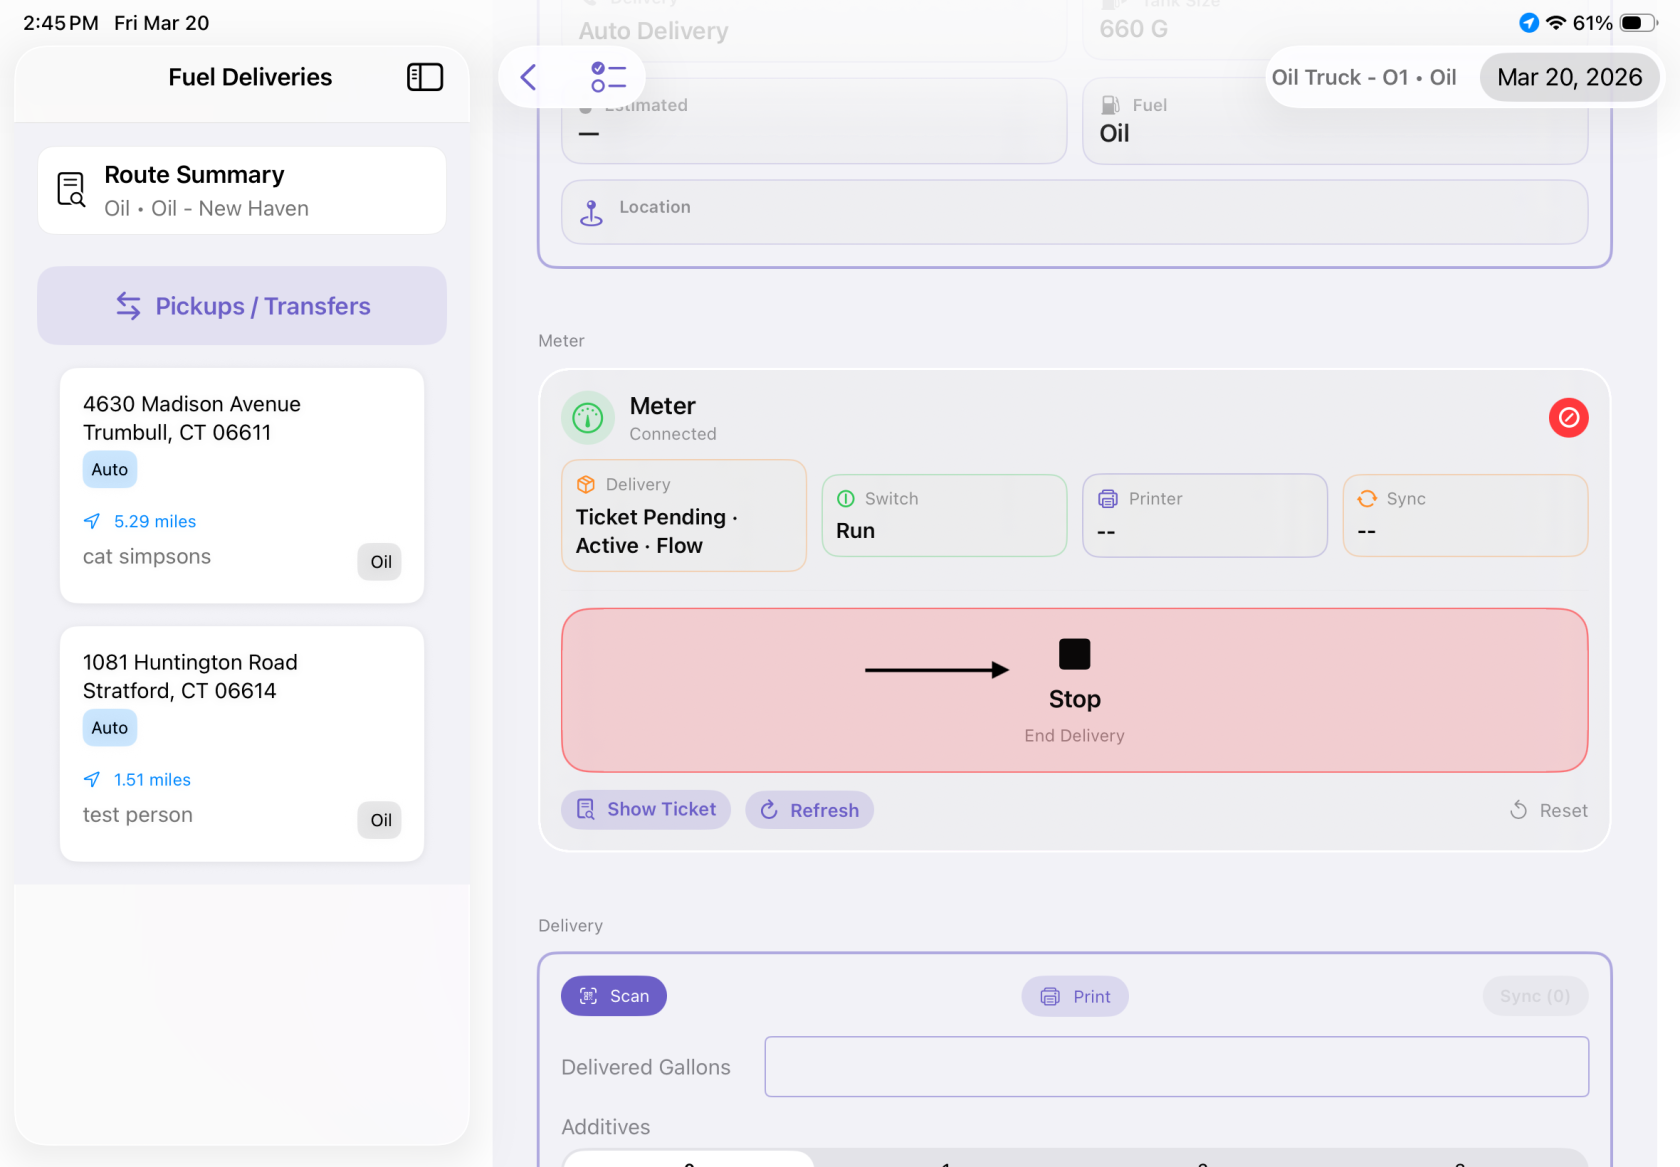Viewport: 1680px width, 1167px height.
Task: Open the checklist options icon
Action: [607, 77]
